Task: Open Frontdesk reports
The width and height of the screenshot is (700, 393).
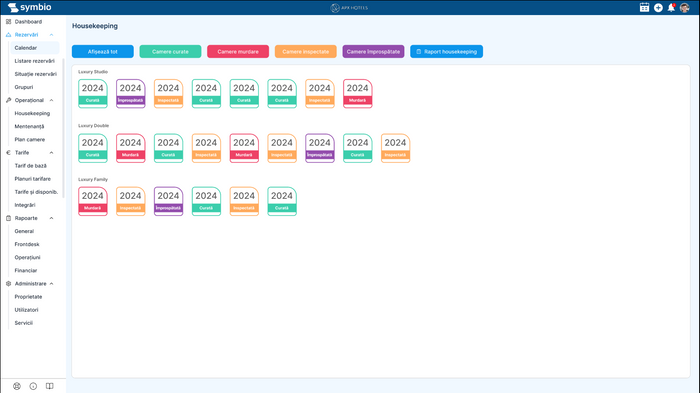Action: [x=27, y=244]
